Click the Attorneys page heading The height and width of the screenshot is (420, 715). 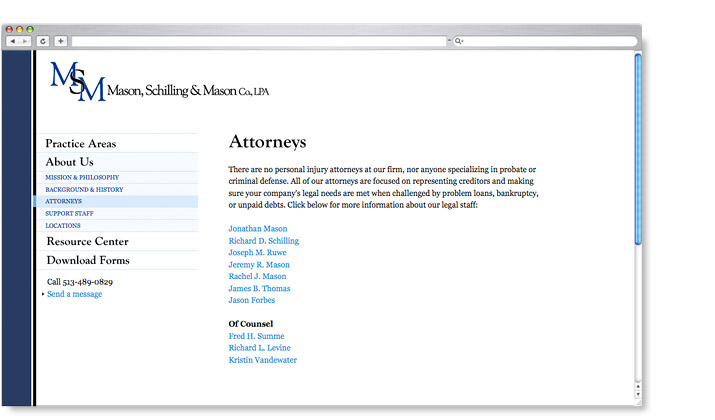268,142
